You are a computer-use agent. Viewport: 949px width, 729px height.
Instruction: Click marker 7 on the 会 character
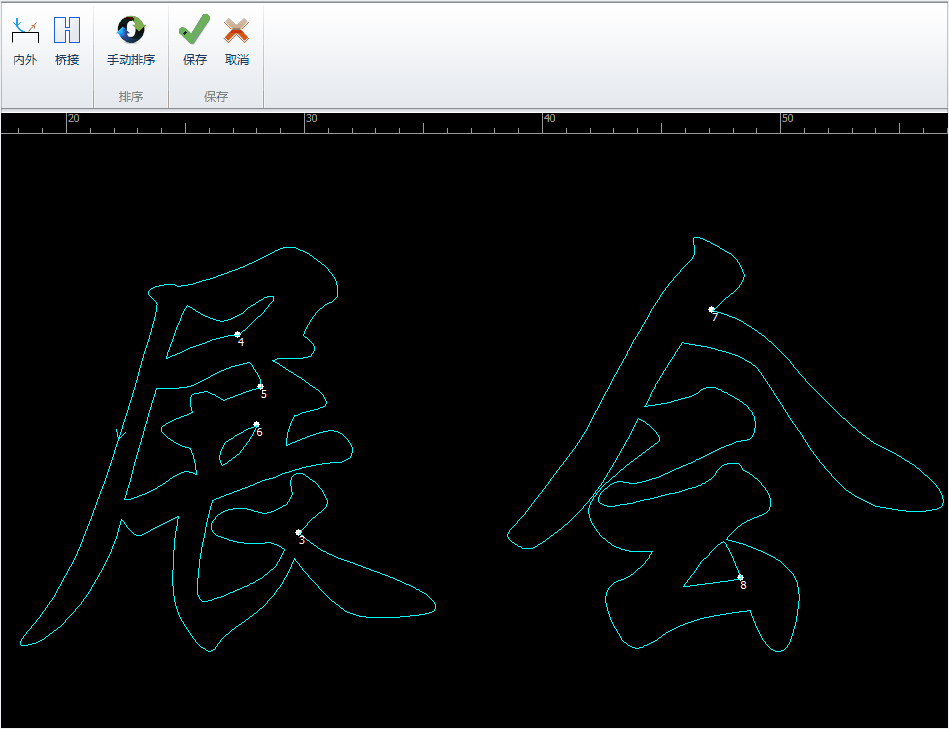pos(711,309)
